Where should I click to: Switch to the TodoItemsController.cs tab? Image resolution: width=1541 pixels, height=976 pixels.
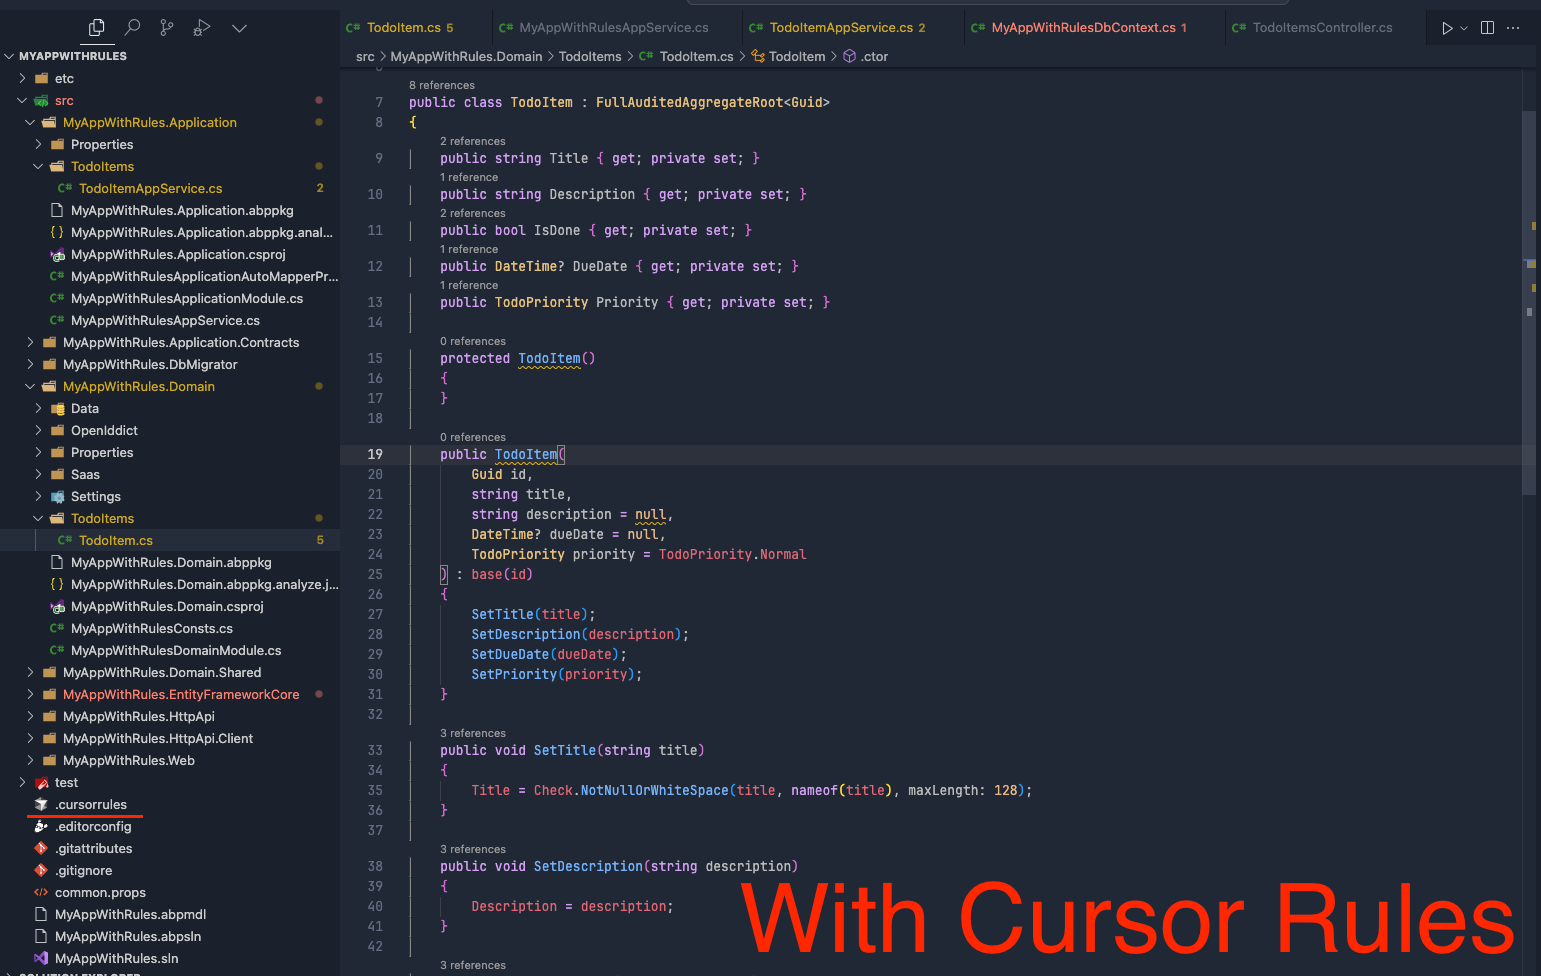(1321, 28)
